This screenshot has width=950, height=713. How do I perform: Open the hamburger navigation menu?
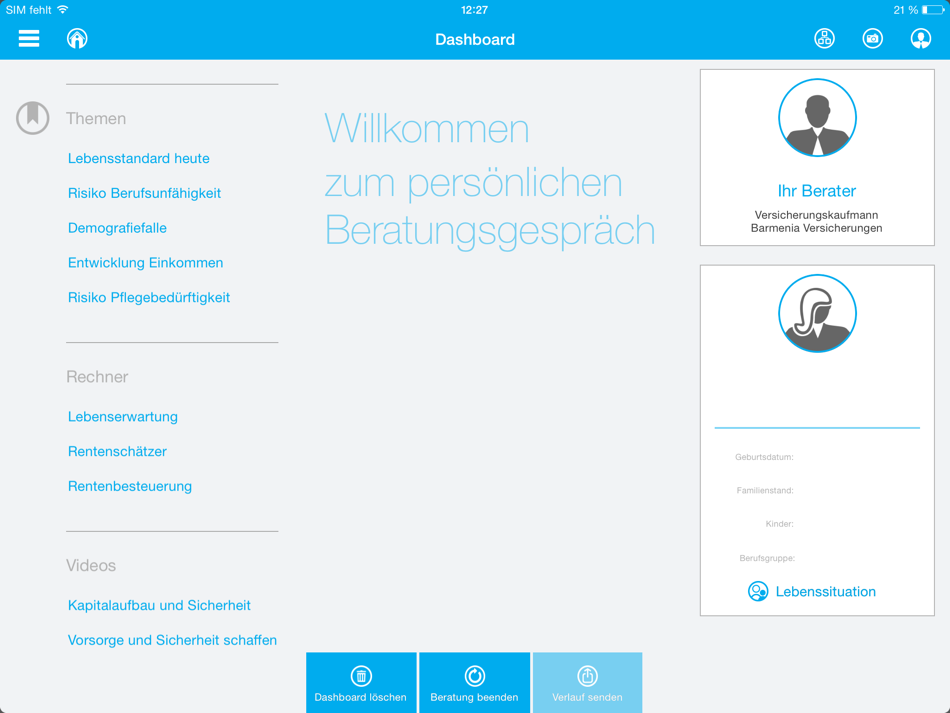28,38
